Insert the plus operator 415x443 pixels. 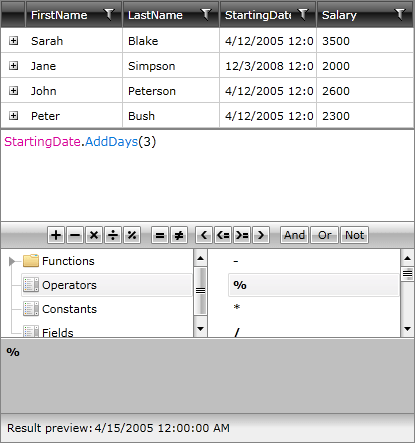(x=56, y=235)
